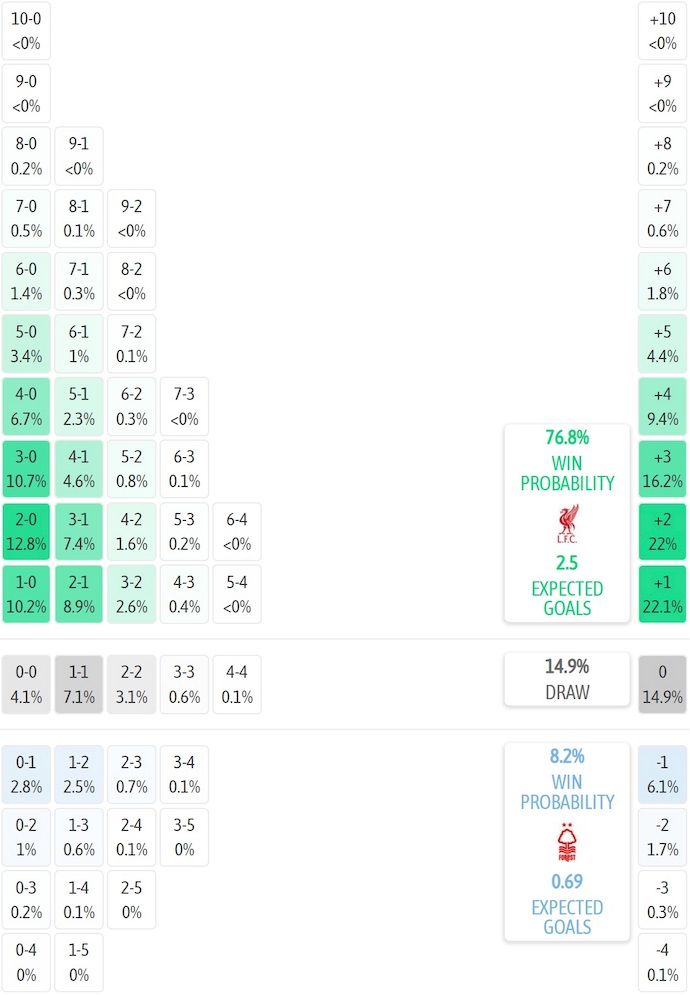Click the 14.9% draw card
The height and width of the screenshot is (995, 690).
pos(567,679)
